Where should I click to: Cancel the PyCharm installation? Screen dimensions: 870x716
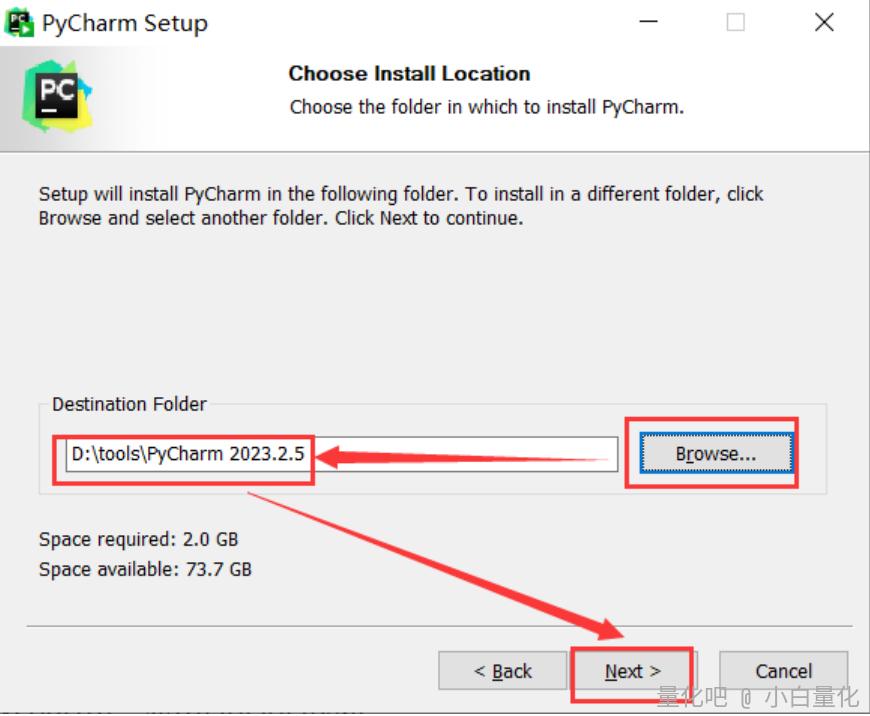(x=783, y=671)
